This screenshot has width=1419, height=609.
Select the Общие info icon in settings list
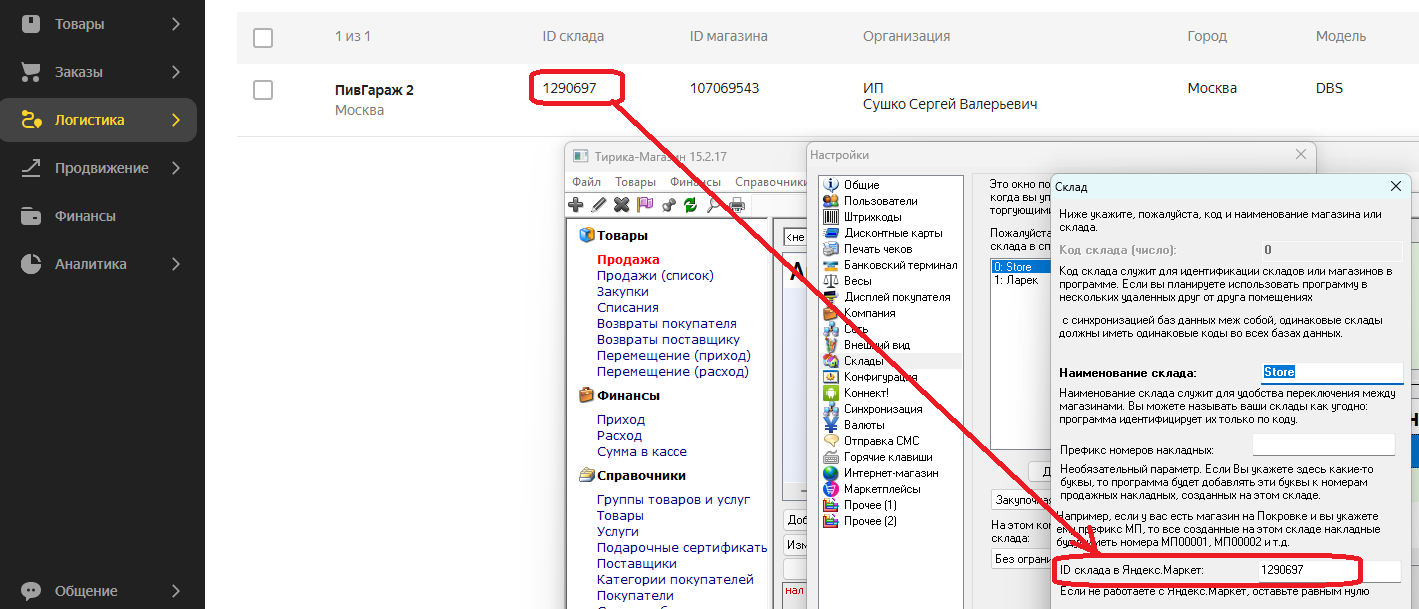click(831, 185)
